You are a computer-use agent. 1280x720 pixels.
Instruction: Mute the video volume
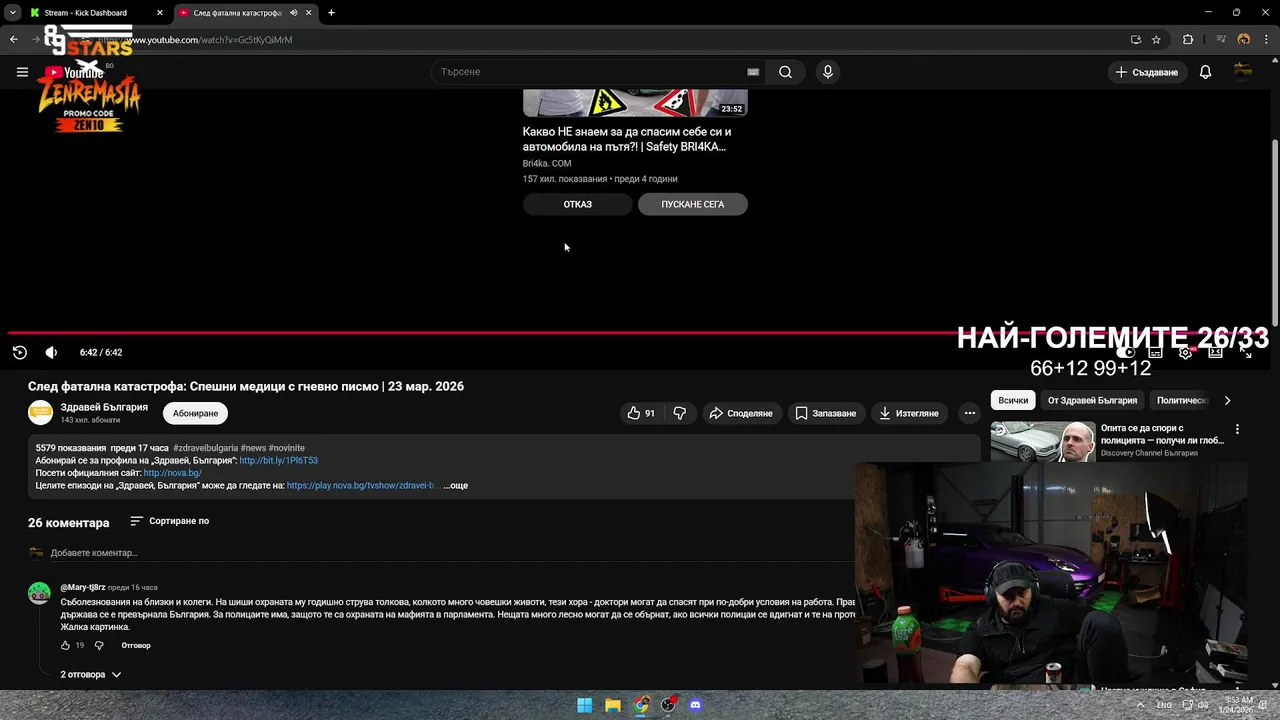51,352
